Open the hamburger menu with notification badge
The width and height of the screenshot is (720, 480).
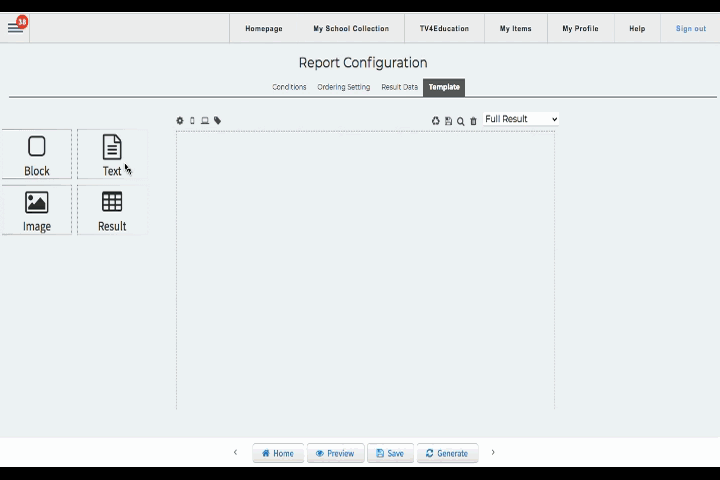click(15, 27)
